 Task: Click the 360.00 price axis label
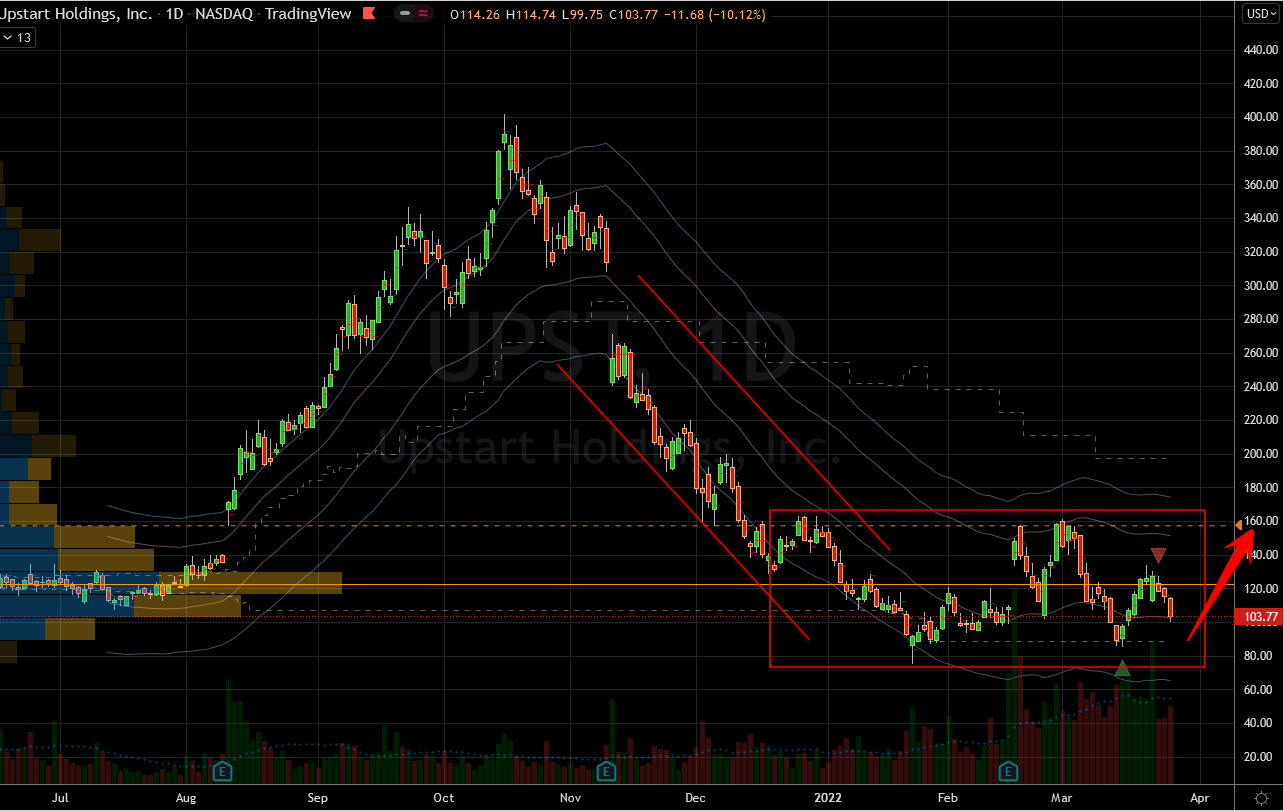click(1259, 184)
